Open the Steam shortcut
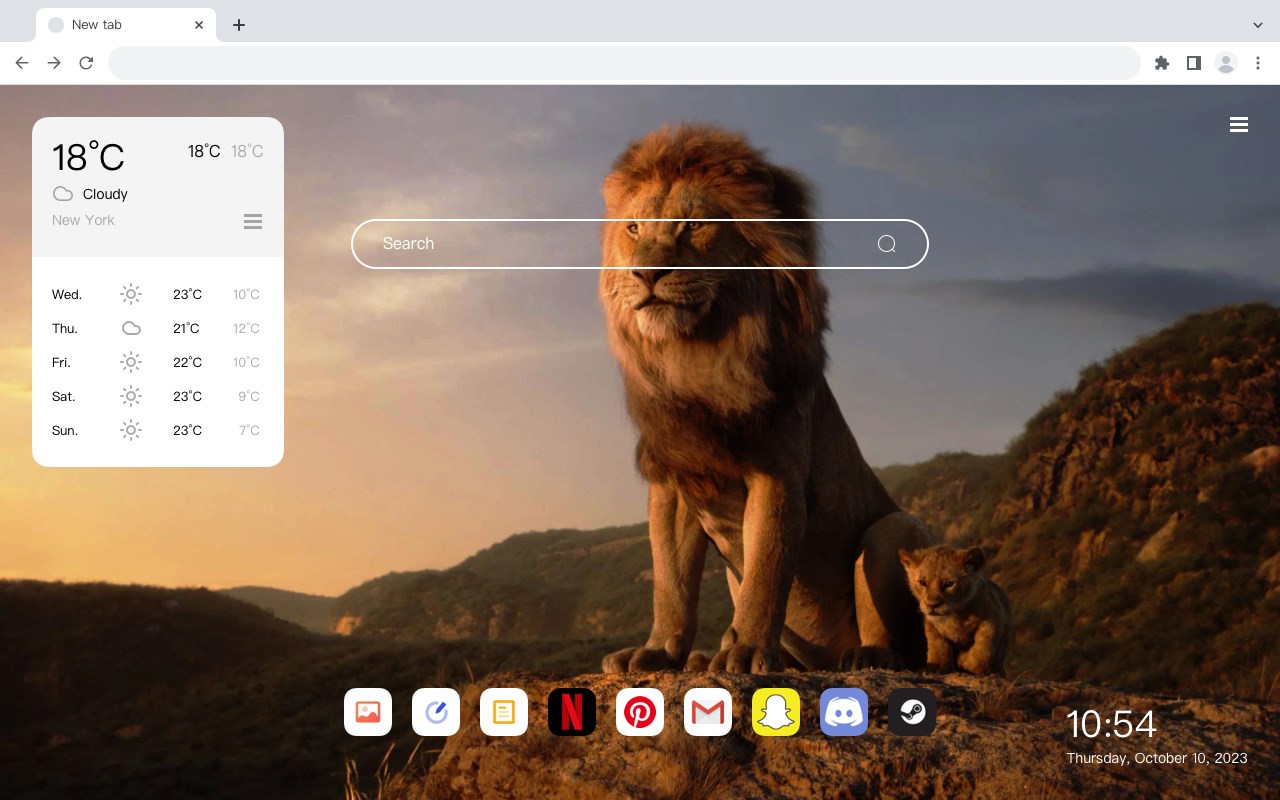The image size is (1280, 800). pos(912,712)
